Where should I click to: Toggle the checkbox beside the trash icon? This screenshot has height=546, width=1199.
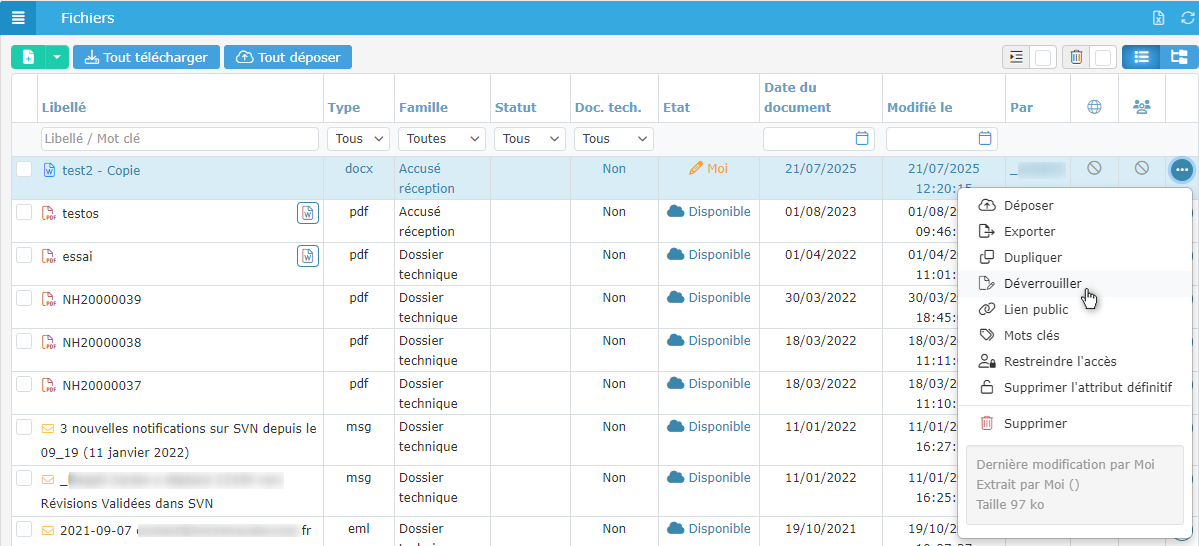click(1101, 58)
